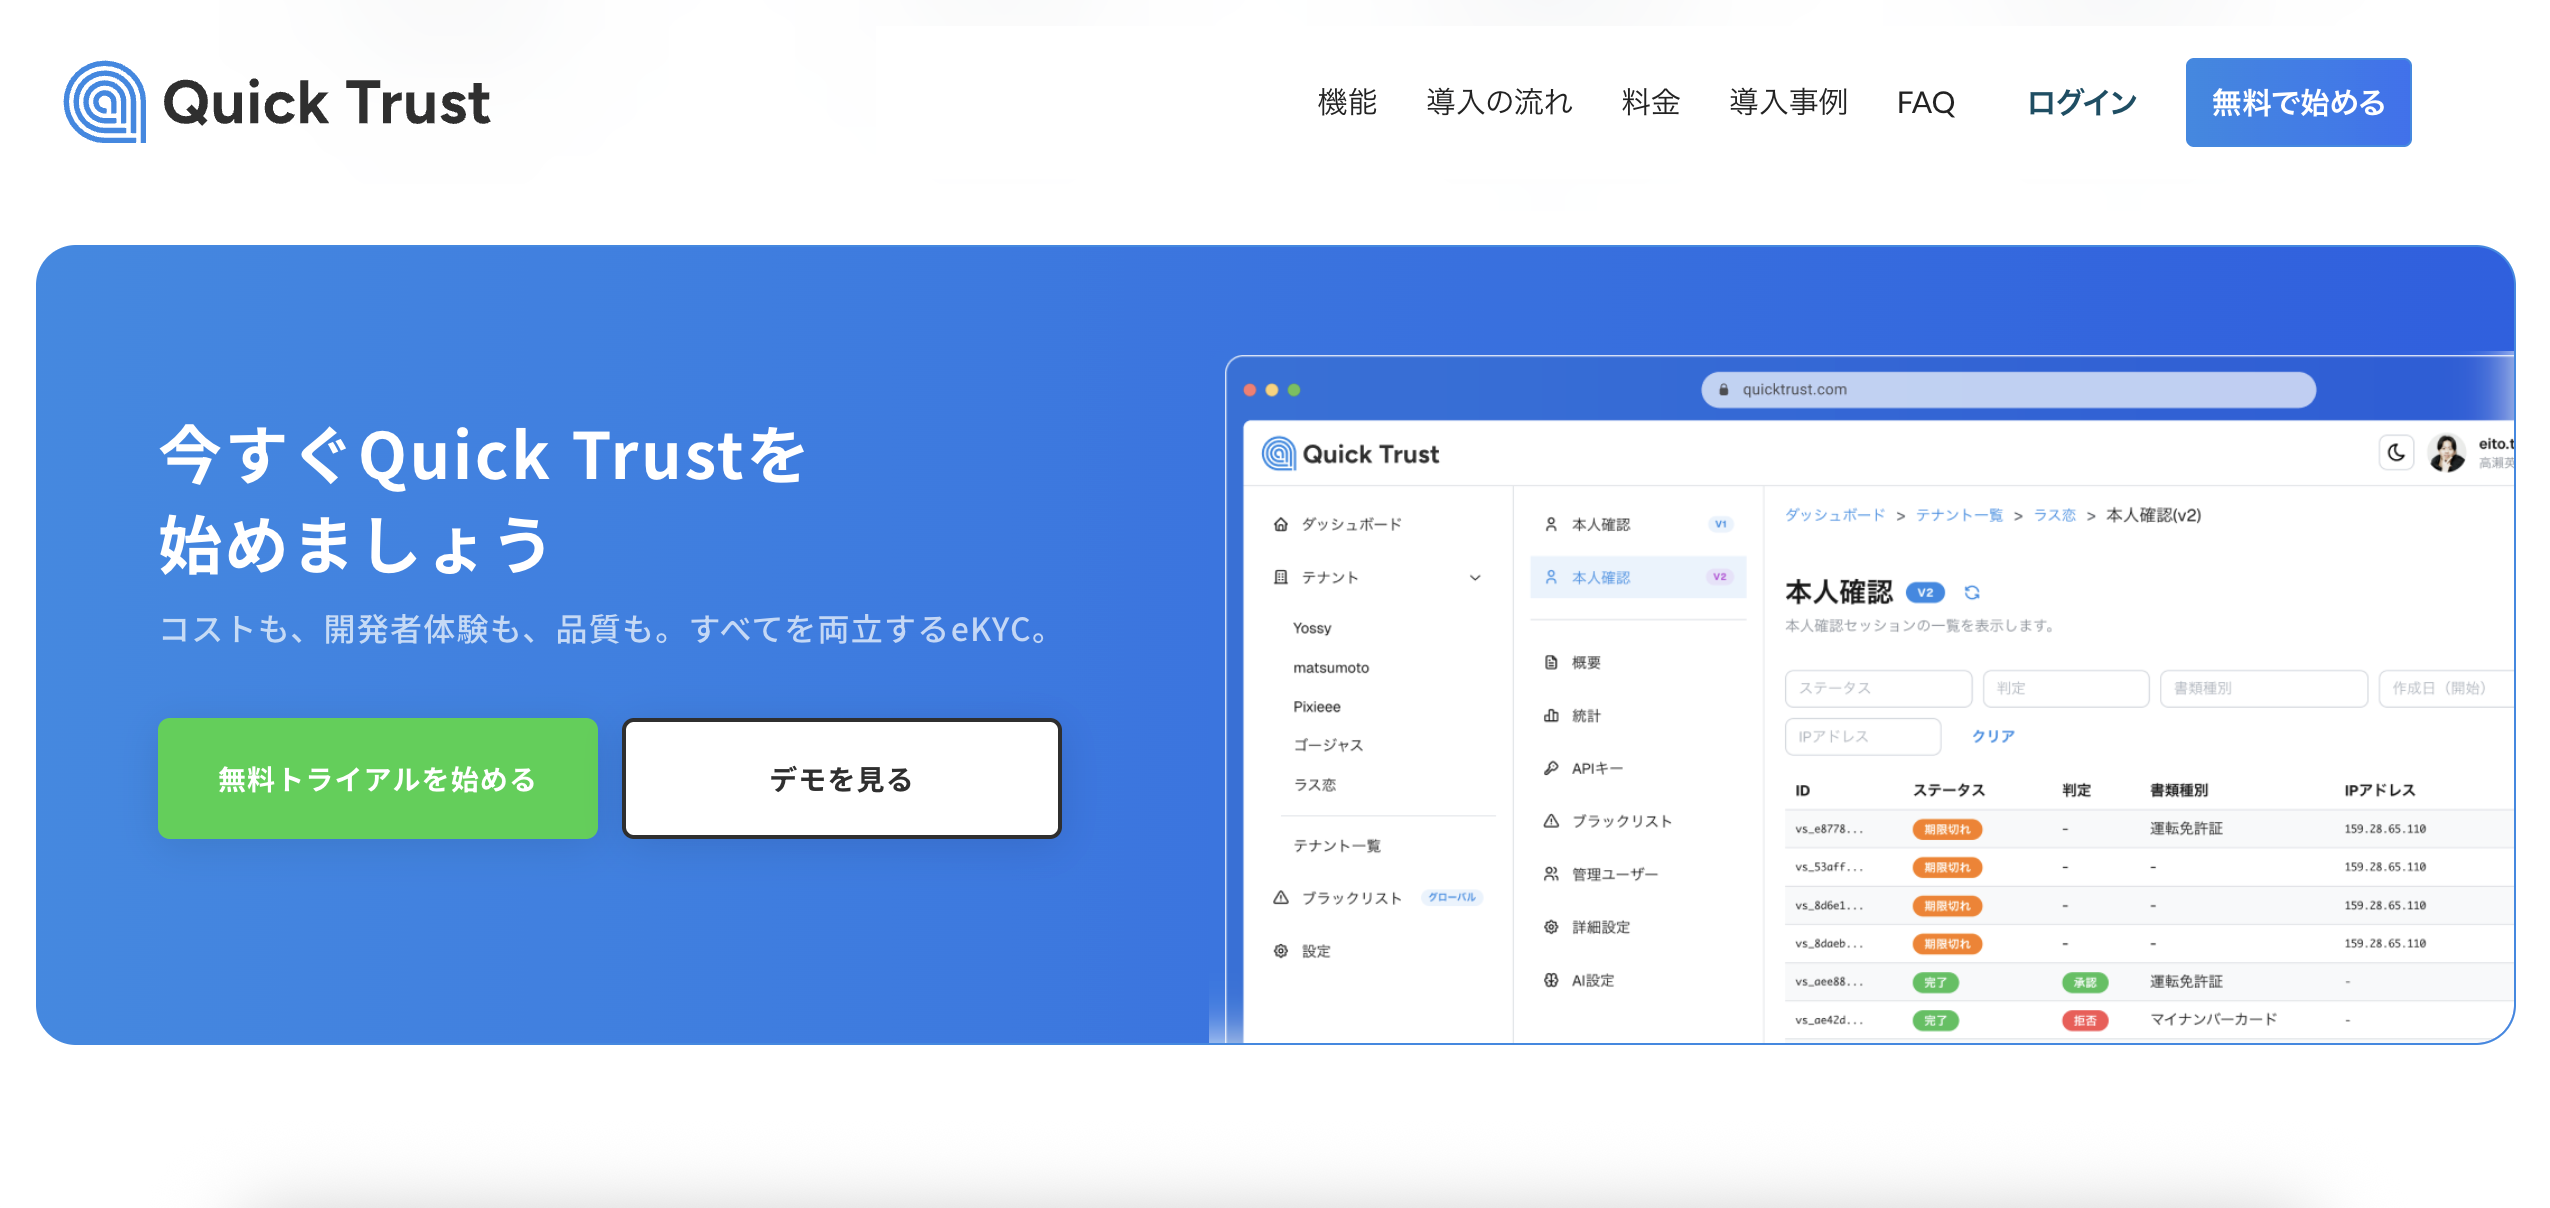The height and width of the screenshot is (1208, 2550).
Task: Click session ID vs_8d6e1...
Action: tap(1829, 905)
